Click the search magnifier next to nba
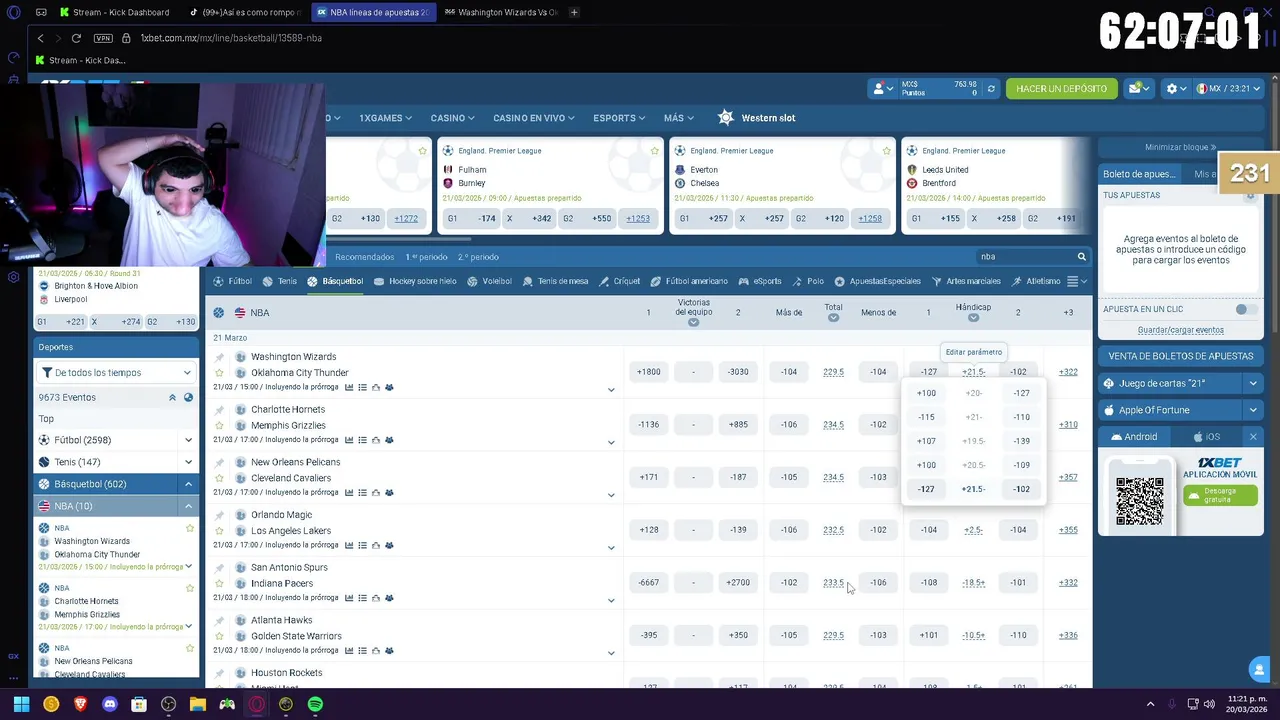 click(1081, 257)
